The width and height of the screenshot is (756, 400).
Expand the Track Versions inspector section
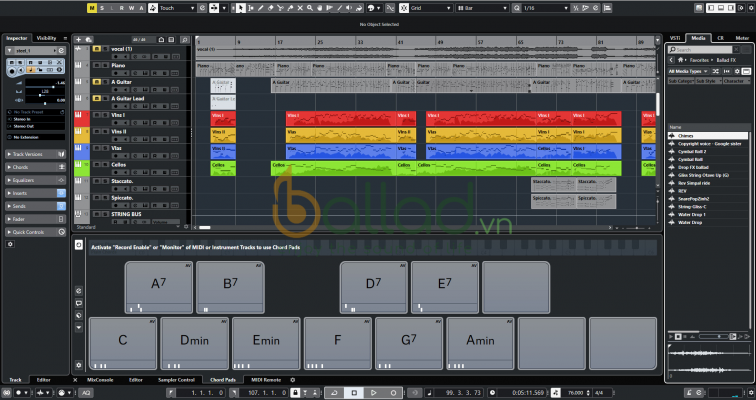[36, 154]
